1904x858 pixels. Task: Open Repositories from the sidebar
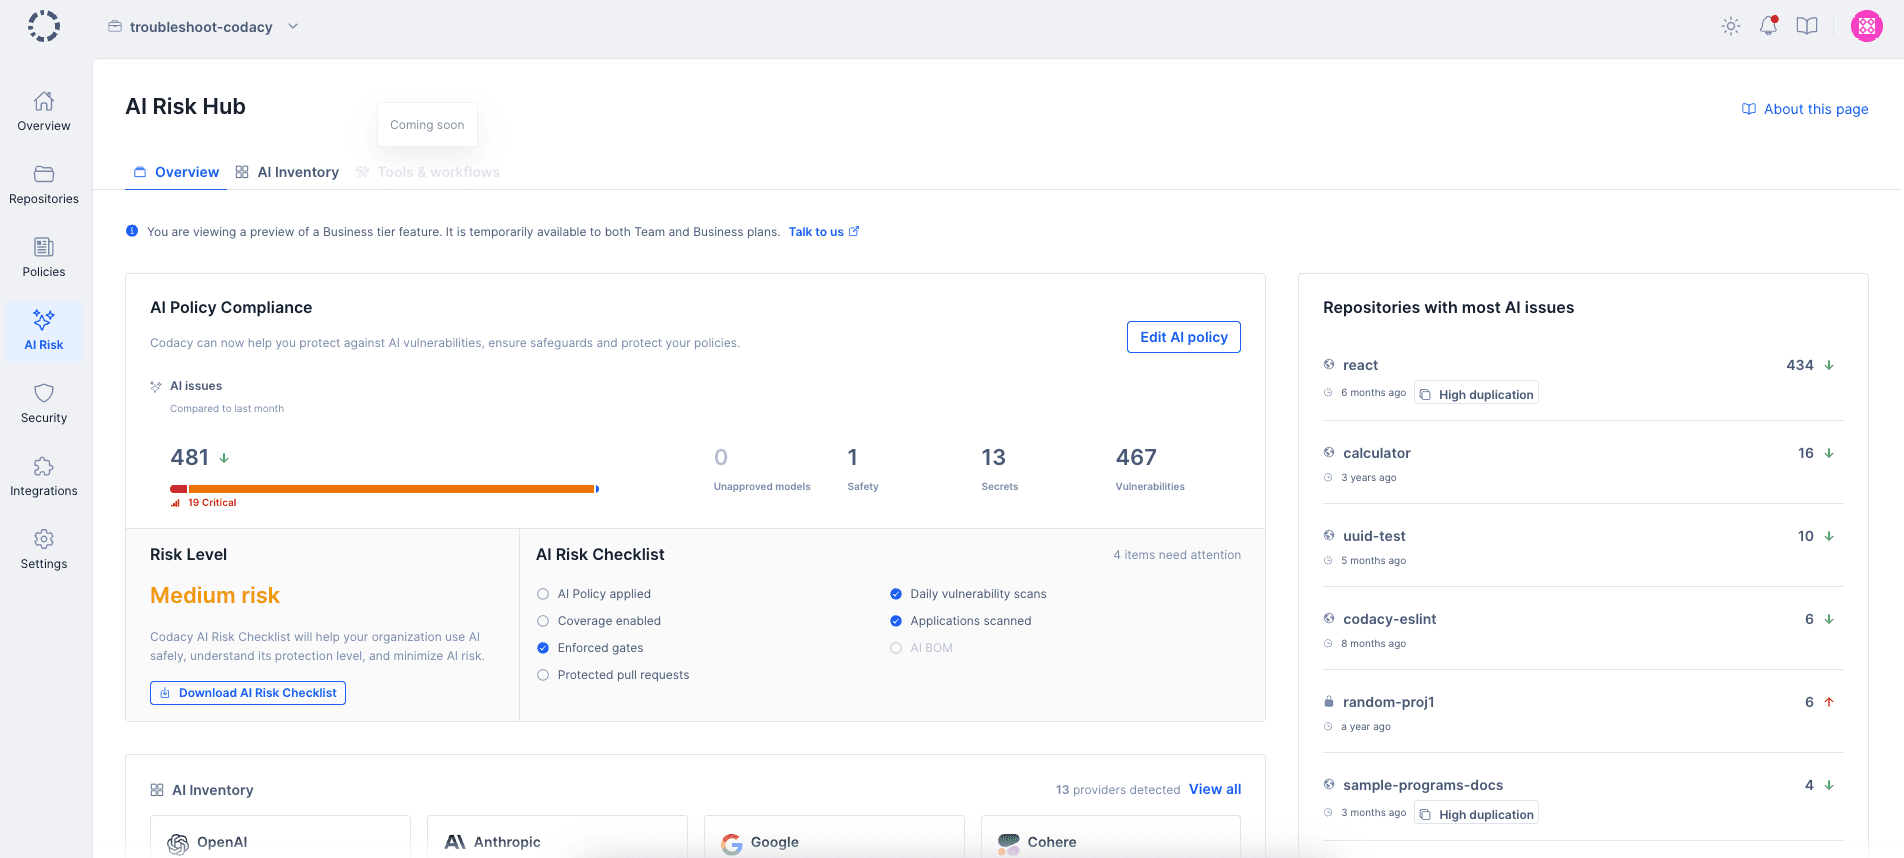tap(44, 185)
